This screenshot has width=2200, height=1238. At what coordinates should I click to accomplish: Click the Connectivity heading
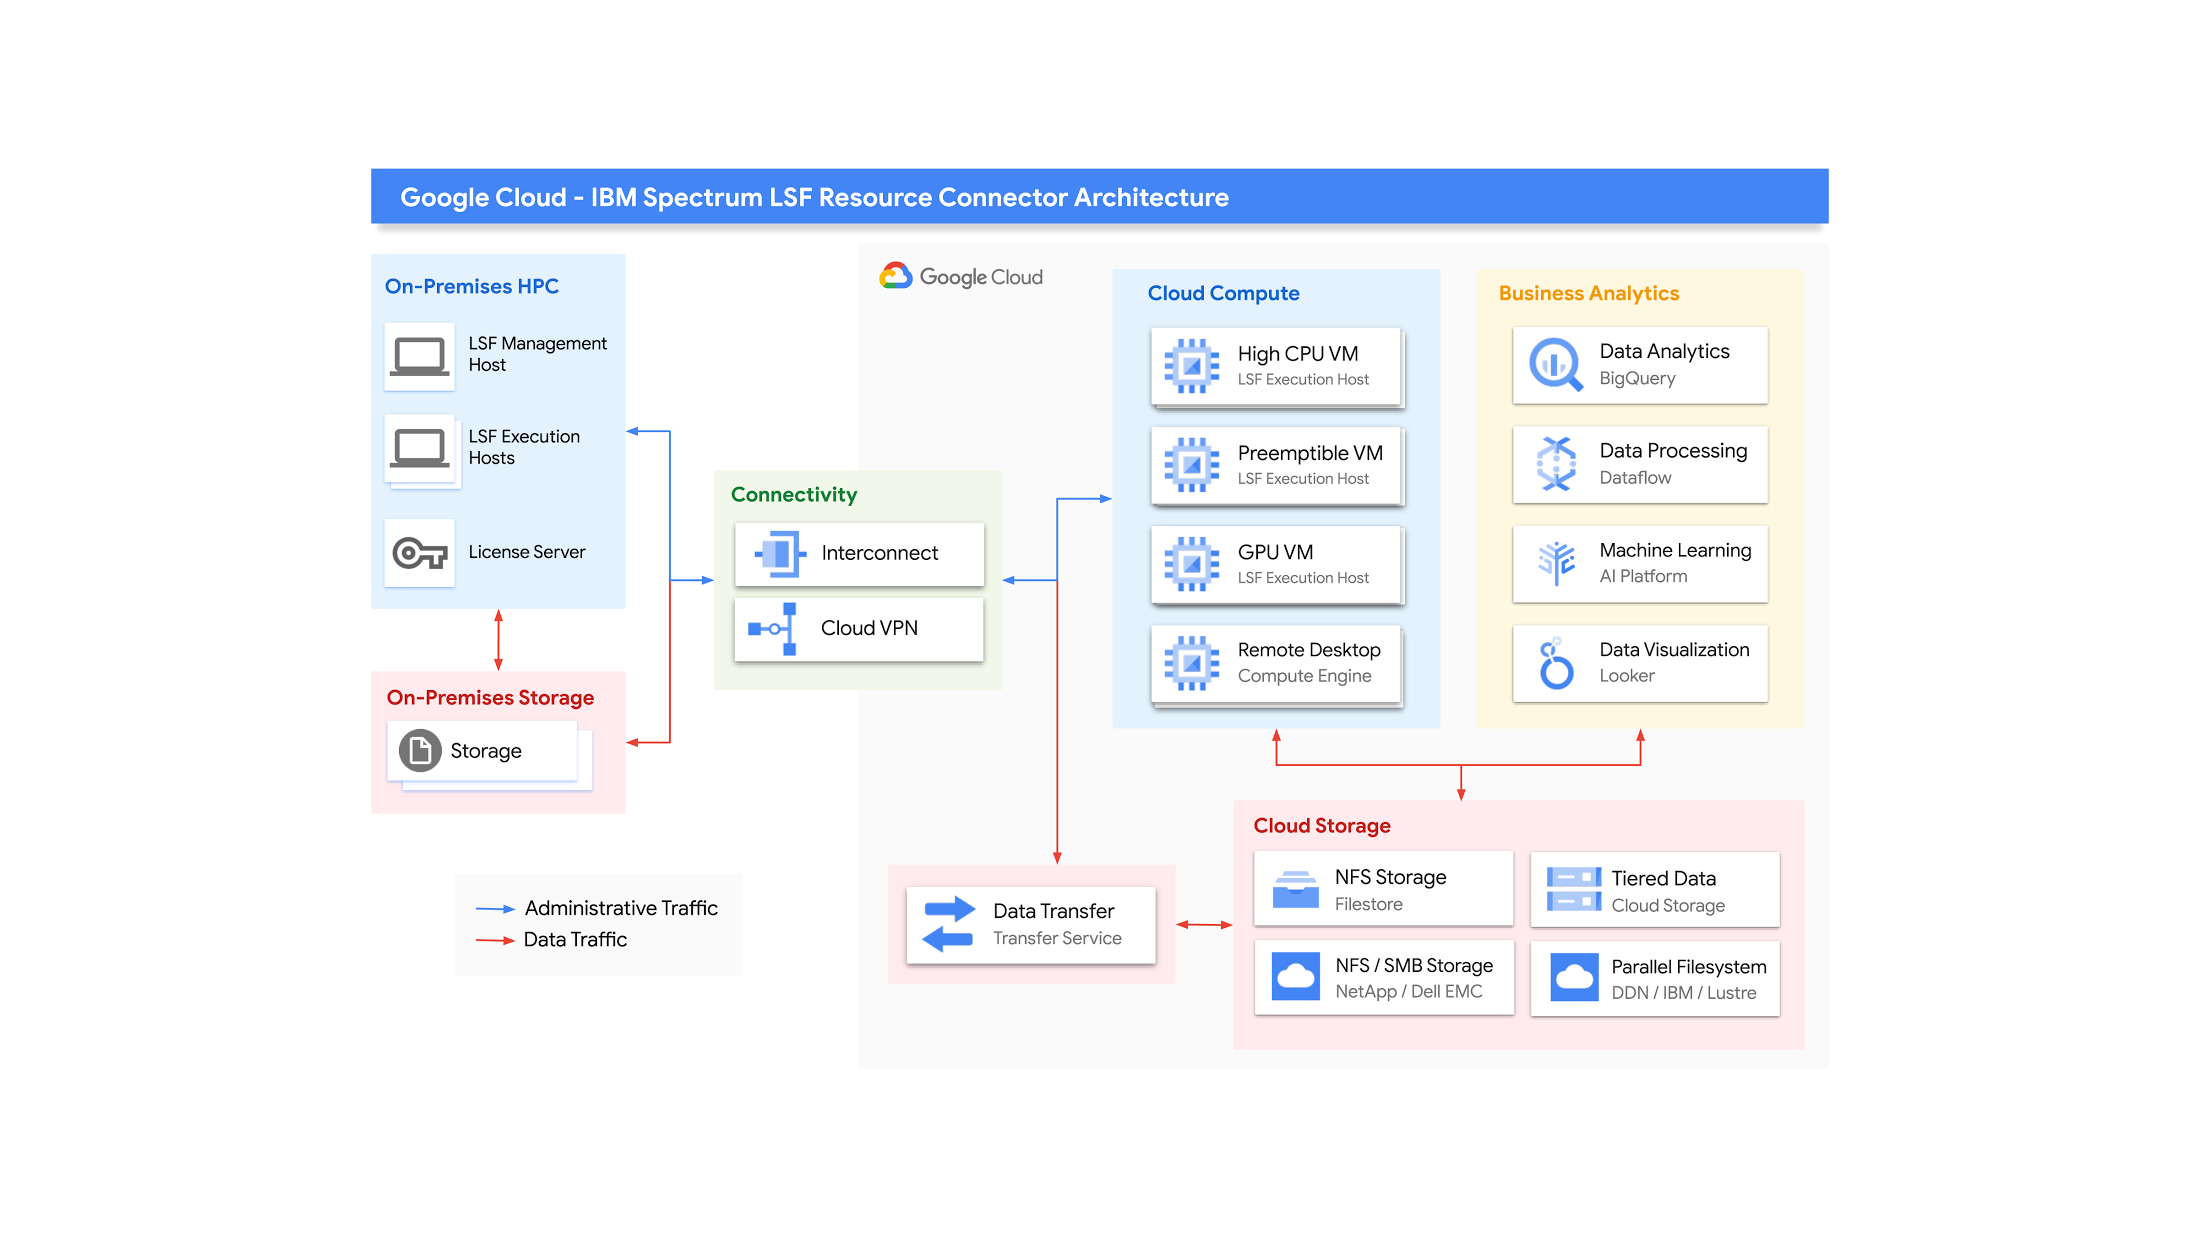(x=793, y=494)
